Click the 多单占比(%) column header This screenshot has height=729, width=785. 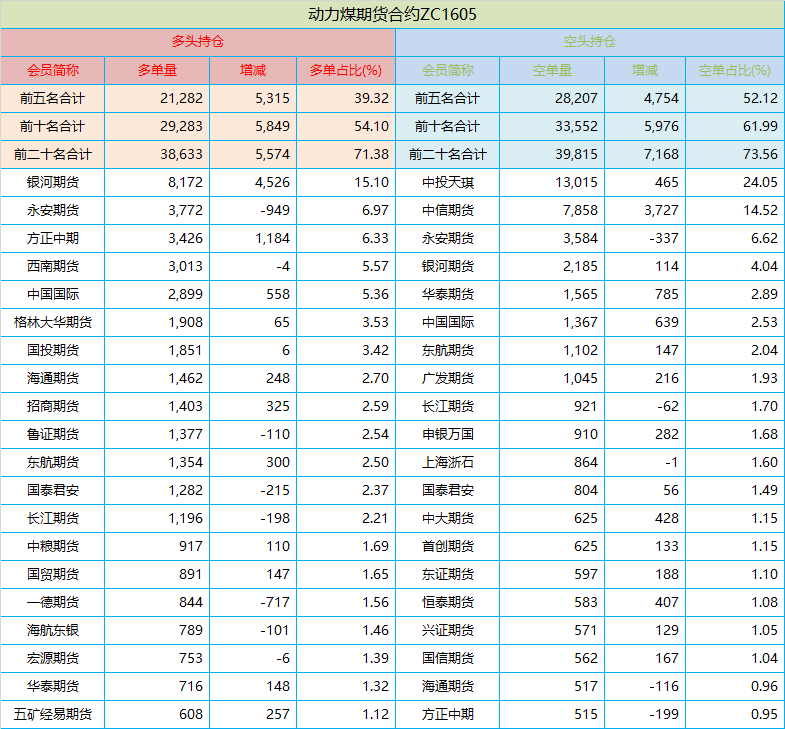click(x=345, y=70)
